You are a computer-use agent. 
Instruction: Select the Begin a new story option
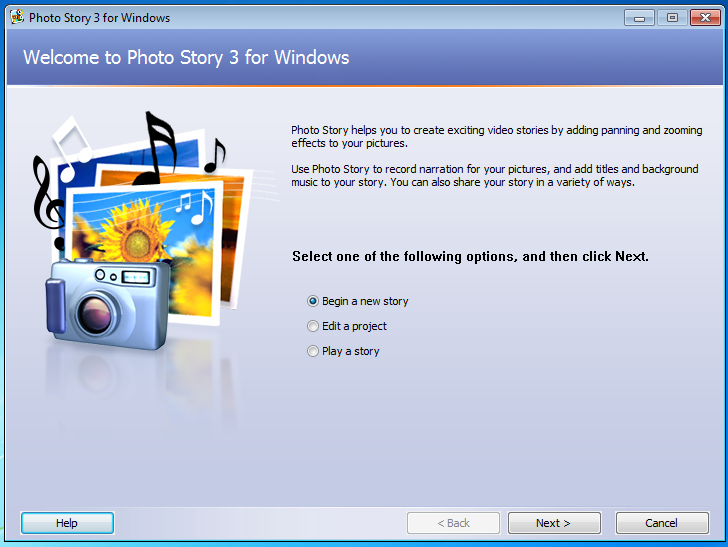pos(358,301)
